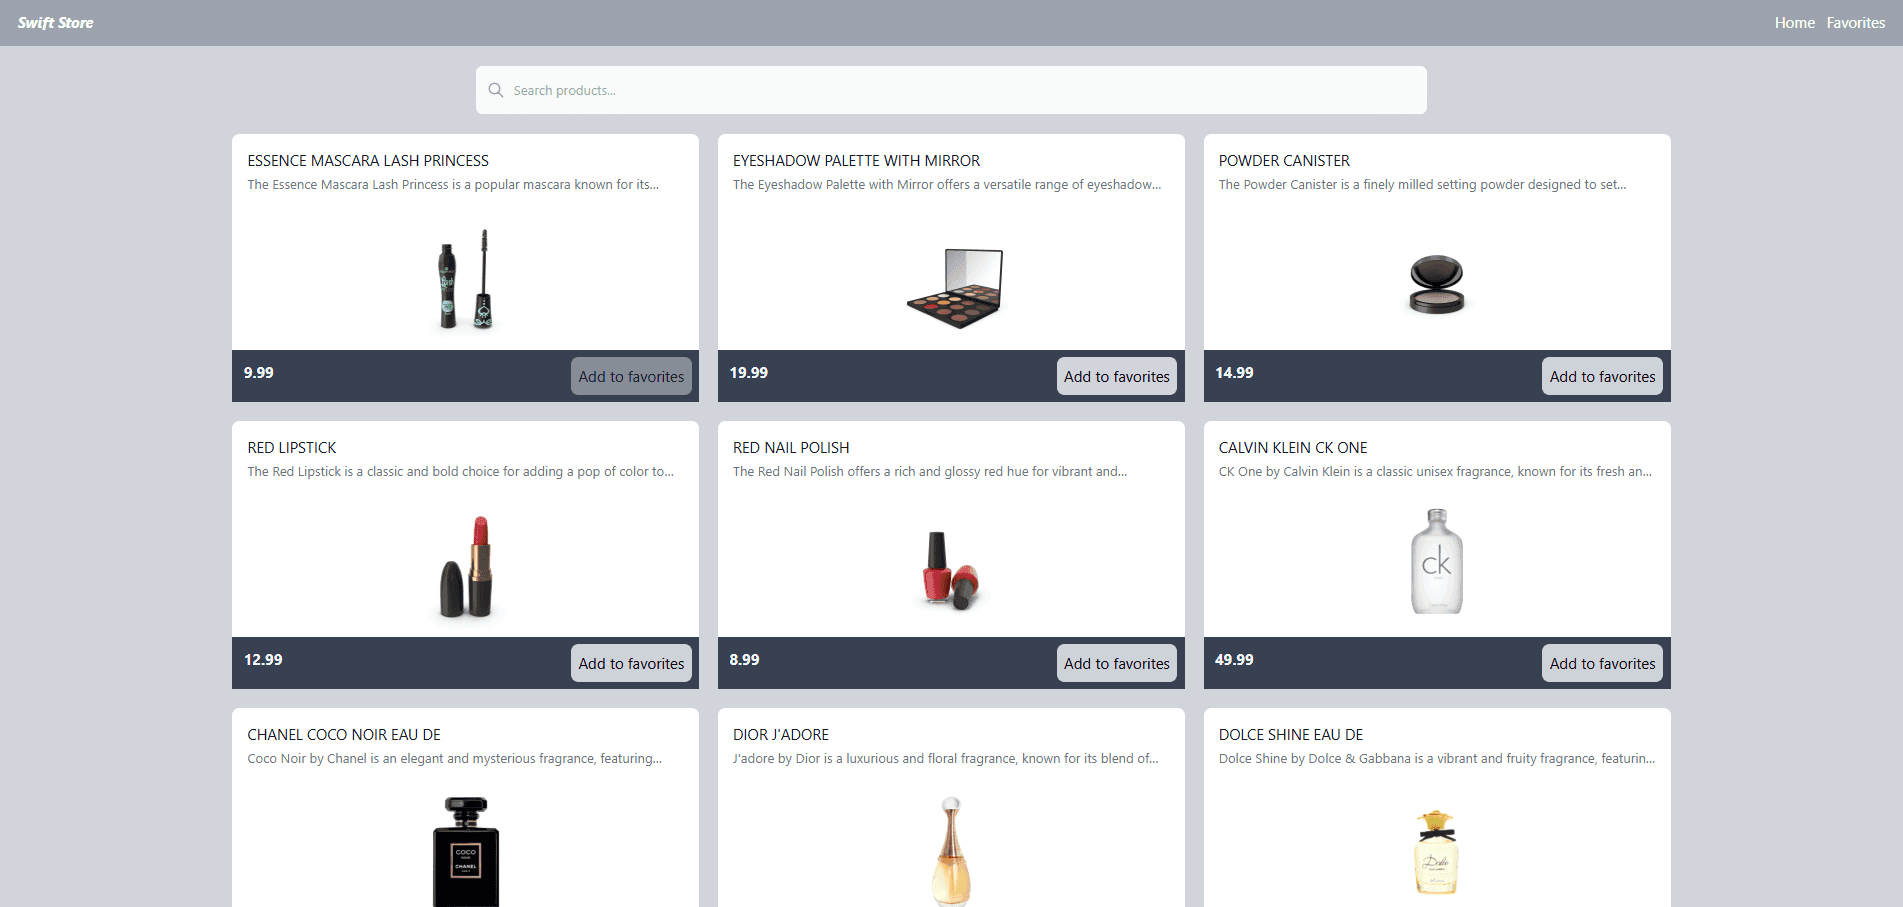
Task: Click the search magnifier icon
Action: click(495, 90)
